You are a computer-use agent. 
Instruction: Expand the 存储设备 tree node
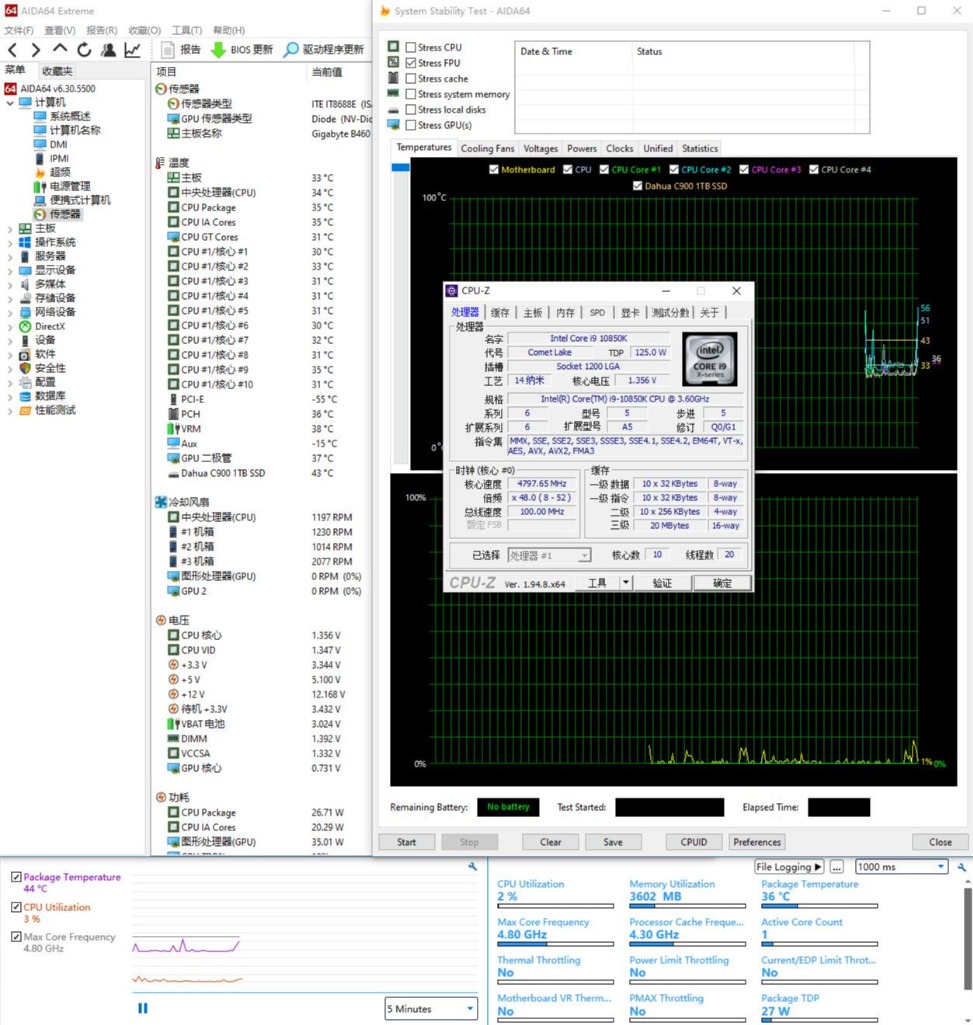(x=10, y=299)
